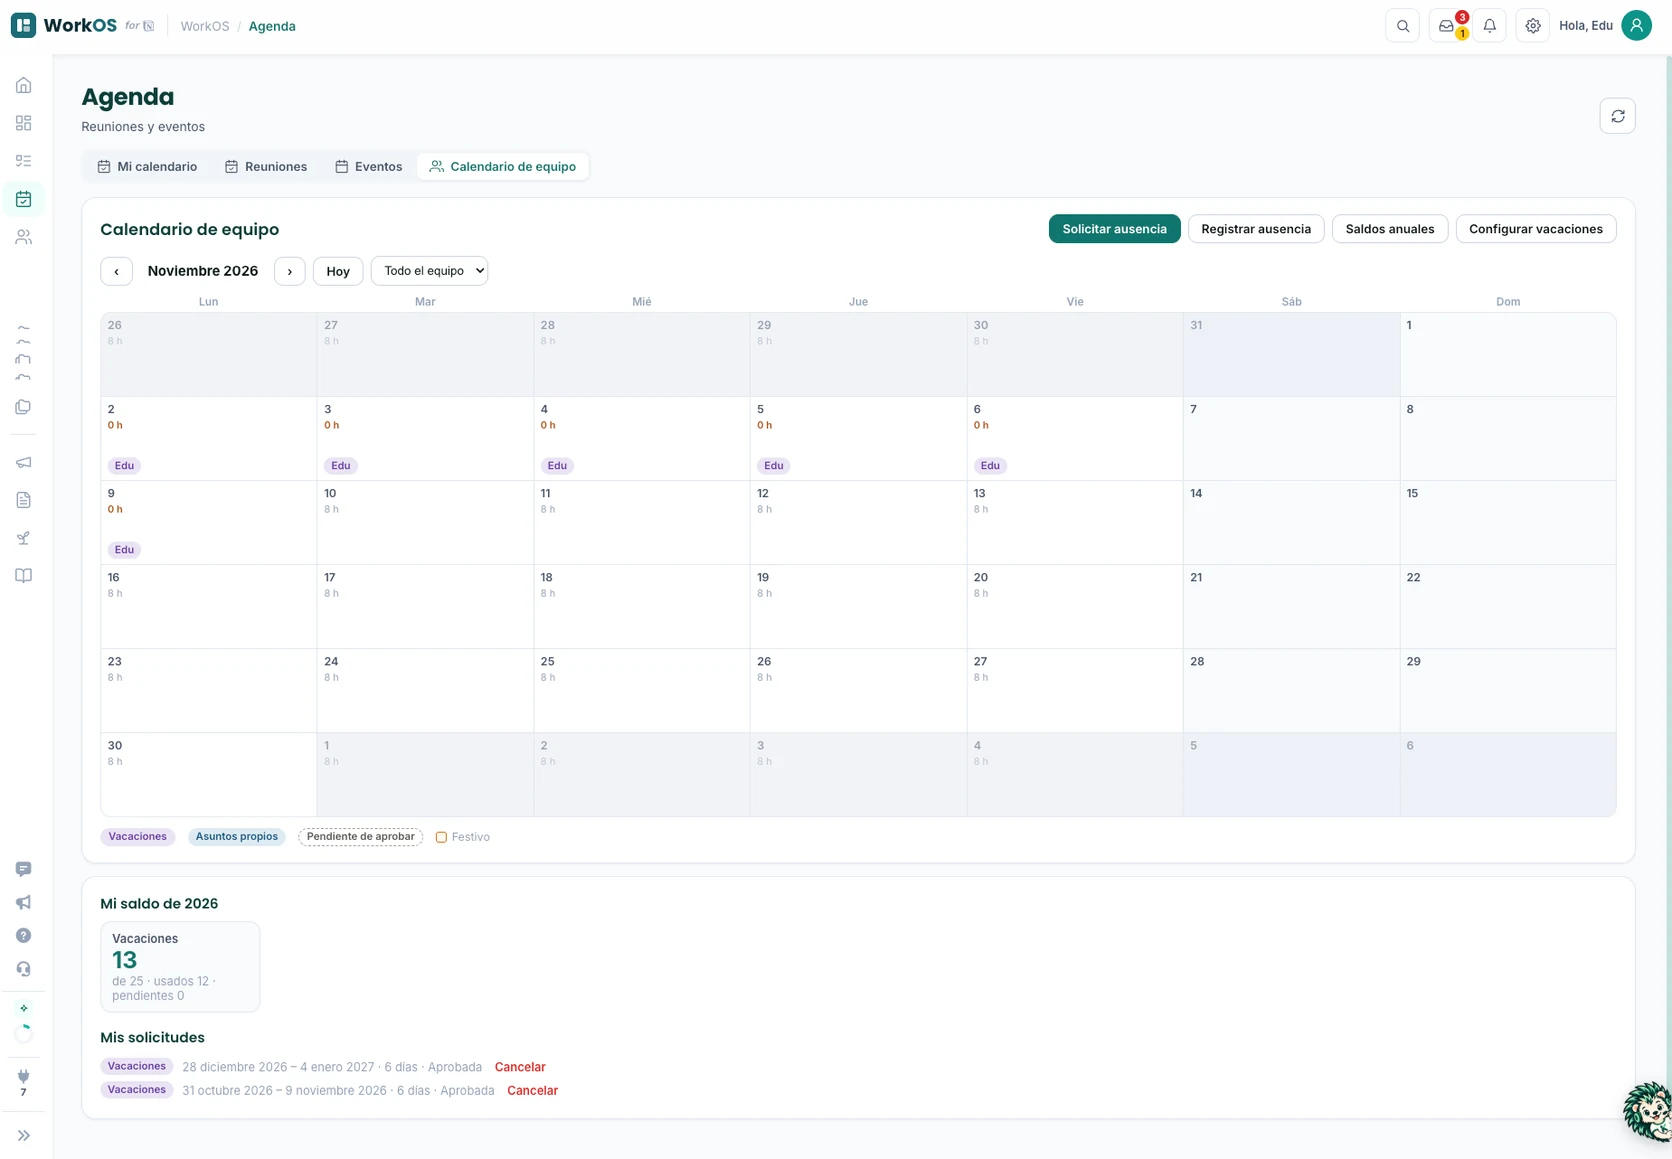The image size is (1672, 1159).
Task: Open the help question mark icon
Action: [x=23, y=935]
